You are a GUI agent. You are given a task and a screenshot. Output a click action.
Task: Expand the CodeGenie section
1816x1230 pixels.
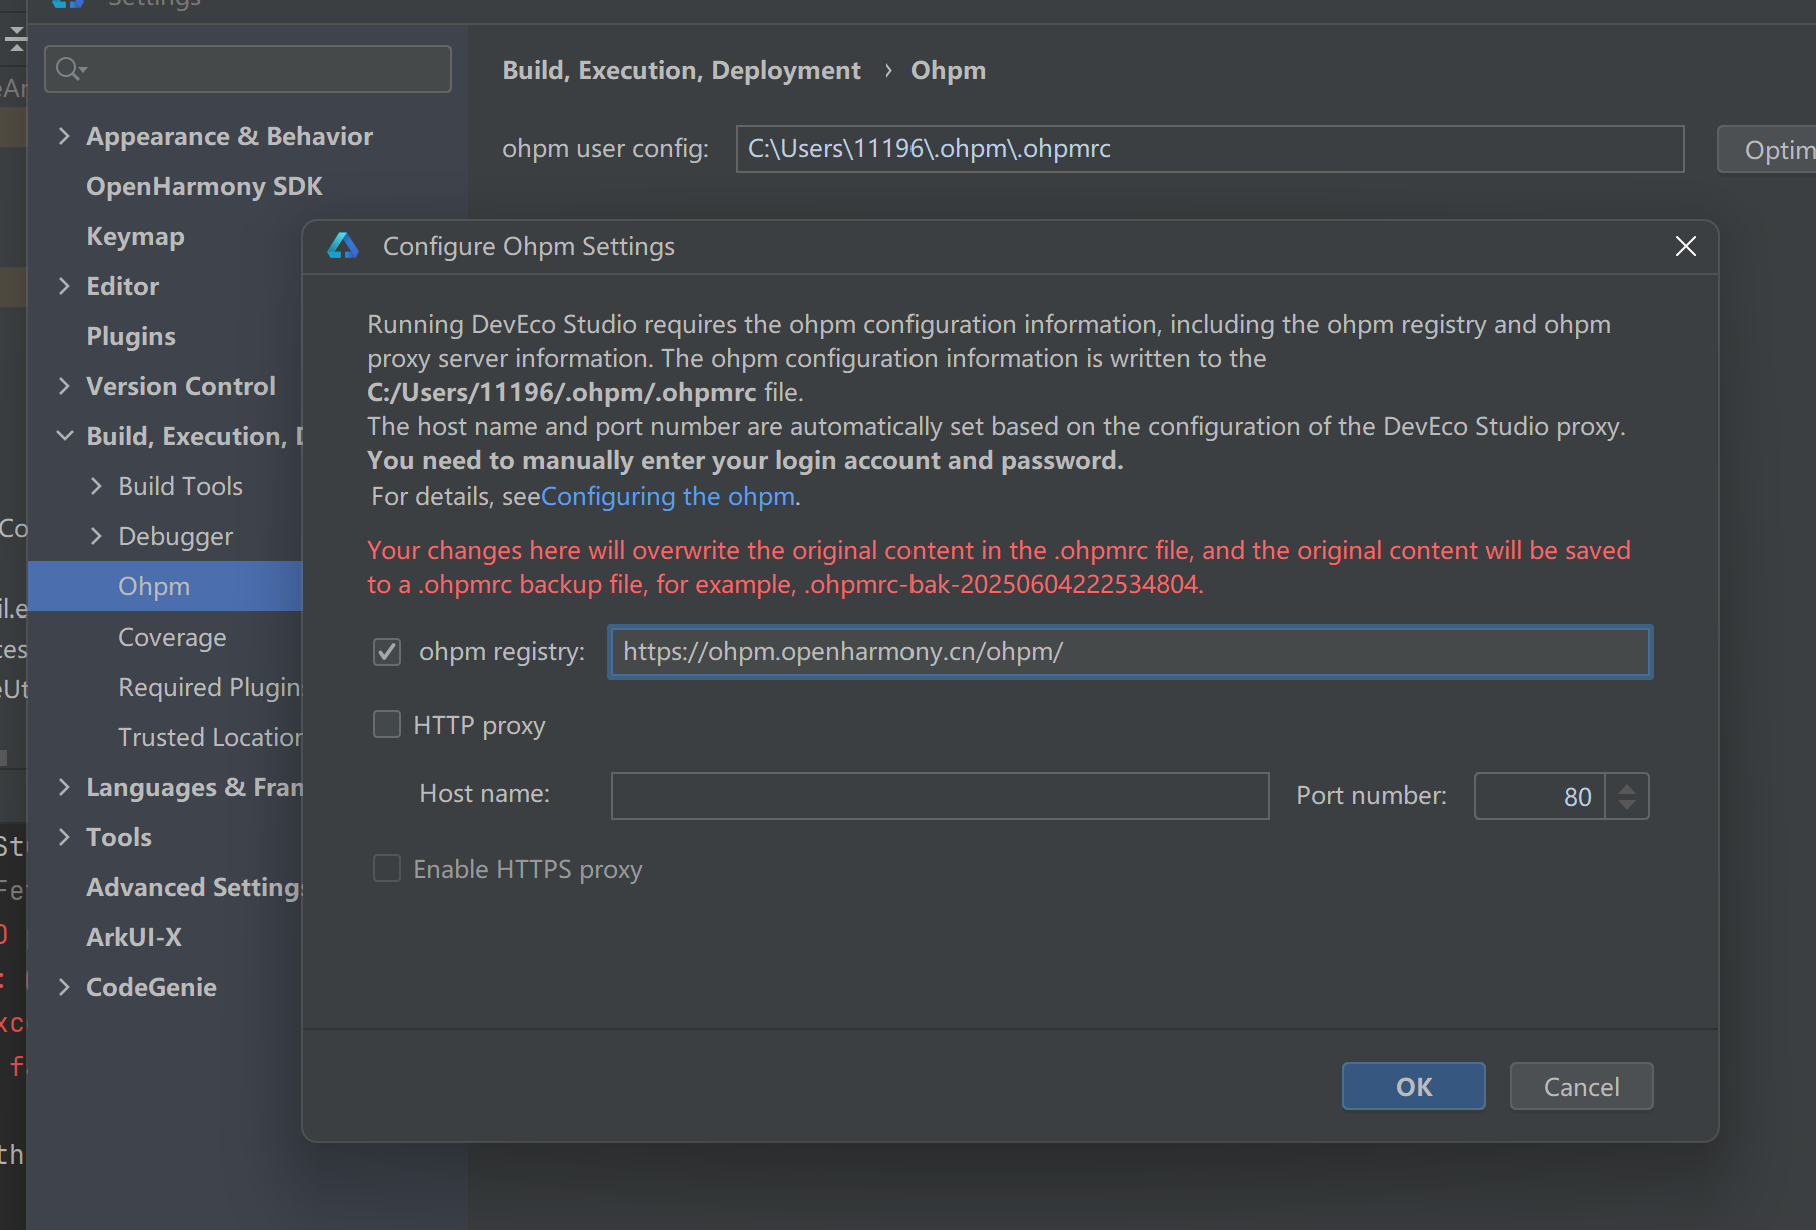(x=64, y=987)
